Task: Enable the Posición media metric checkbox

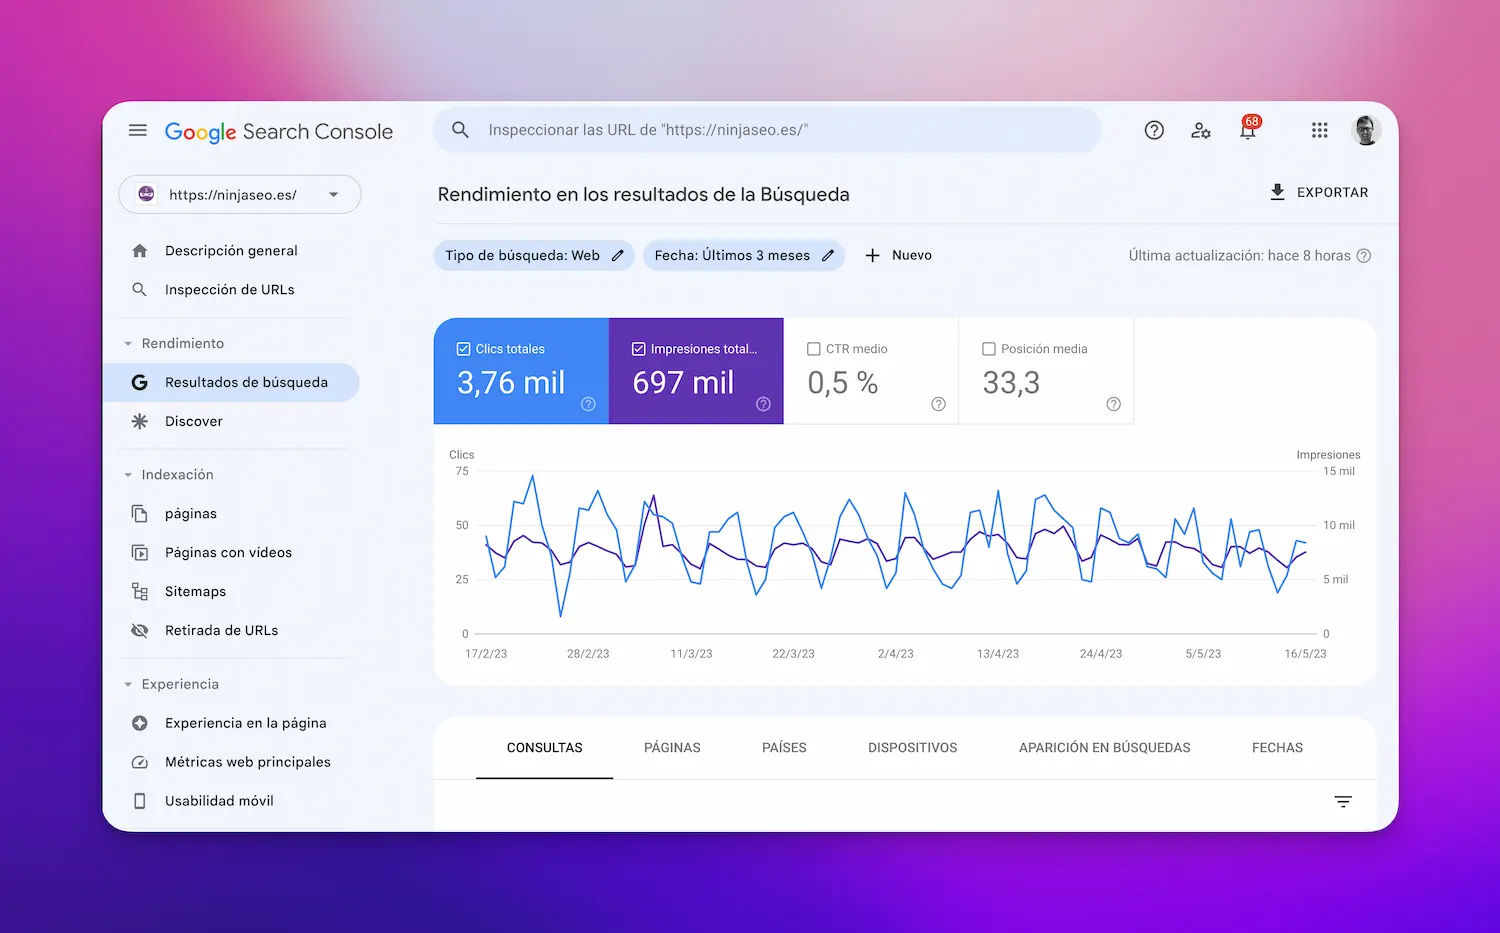Action: tap(989, 348)
